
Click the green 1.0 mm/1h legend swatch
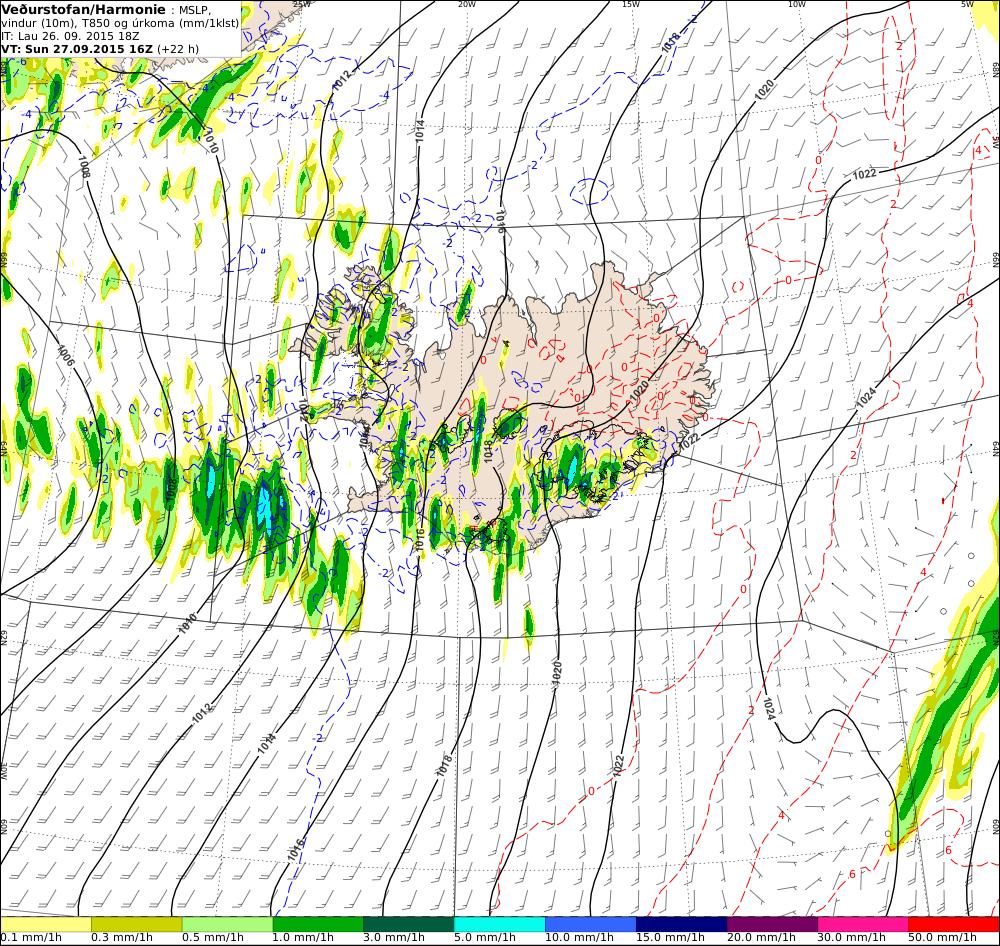[318, 924]
